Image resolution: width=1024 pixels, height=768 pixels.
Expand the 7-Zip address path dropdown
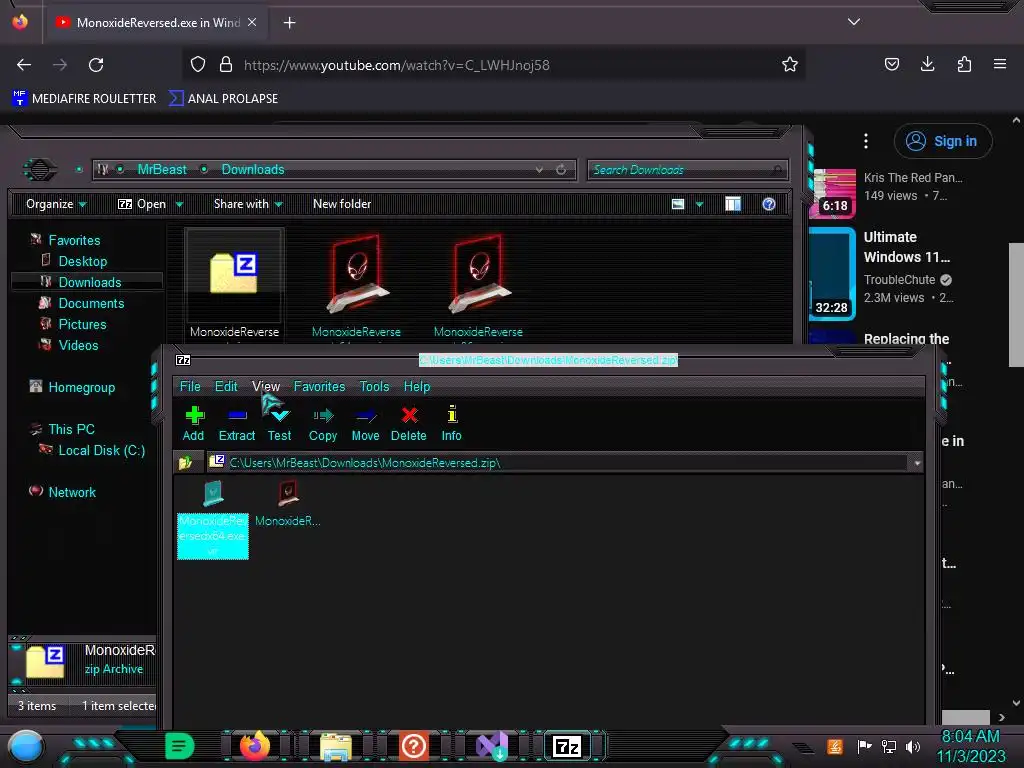917,463
